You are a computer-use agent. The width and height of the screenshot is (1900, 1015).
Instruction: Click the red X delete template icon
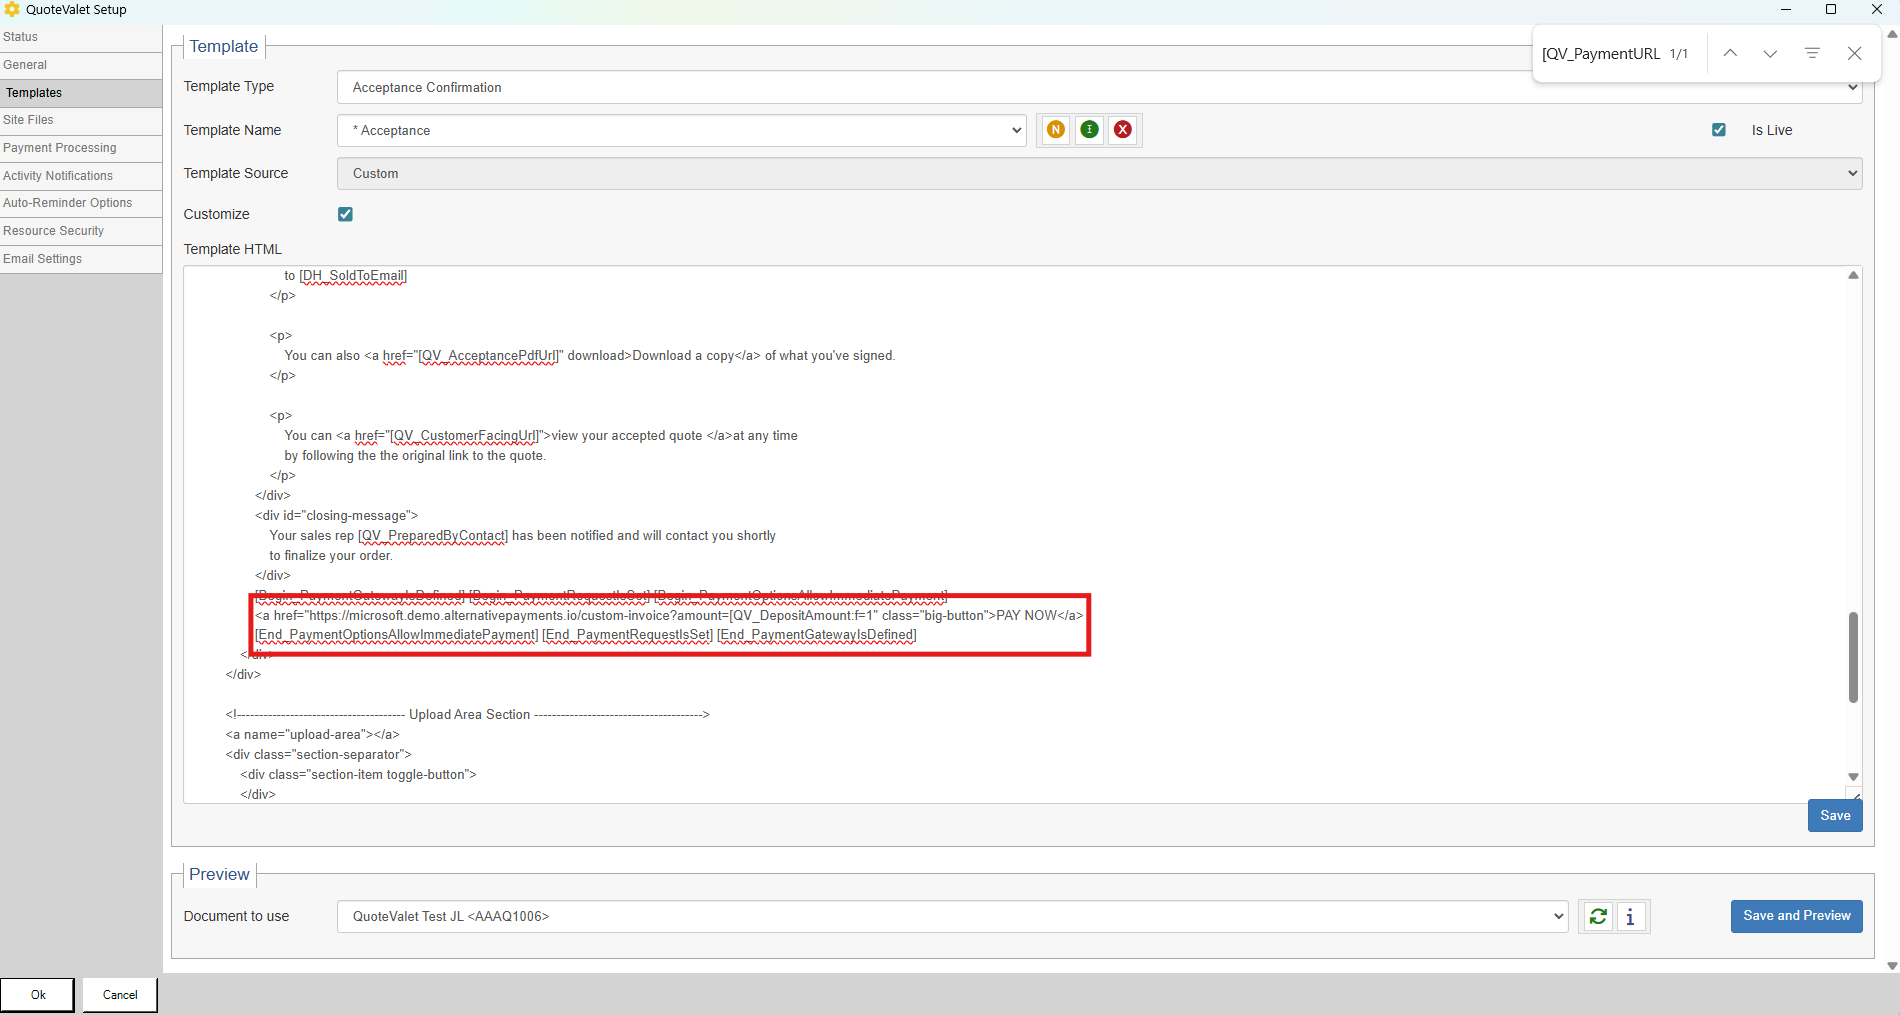coord(1123,130)
